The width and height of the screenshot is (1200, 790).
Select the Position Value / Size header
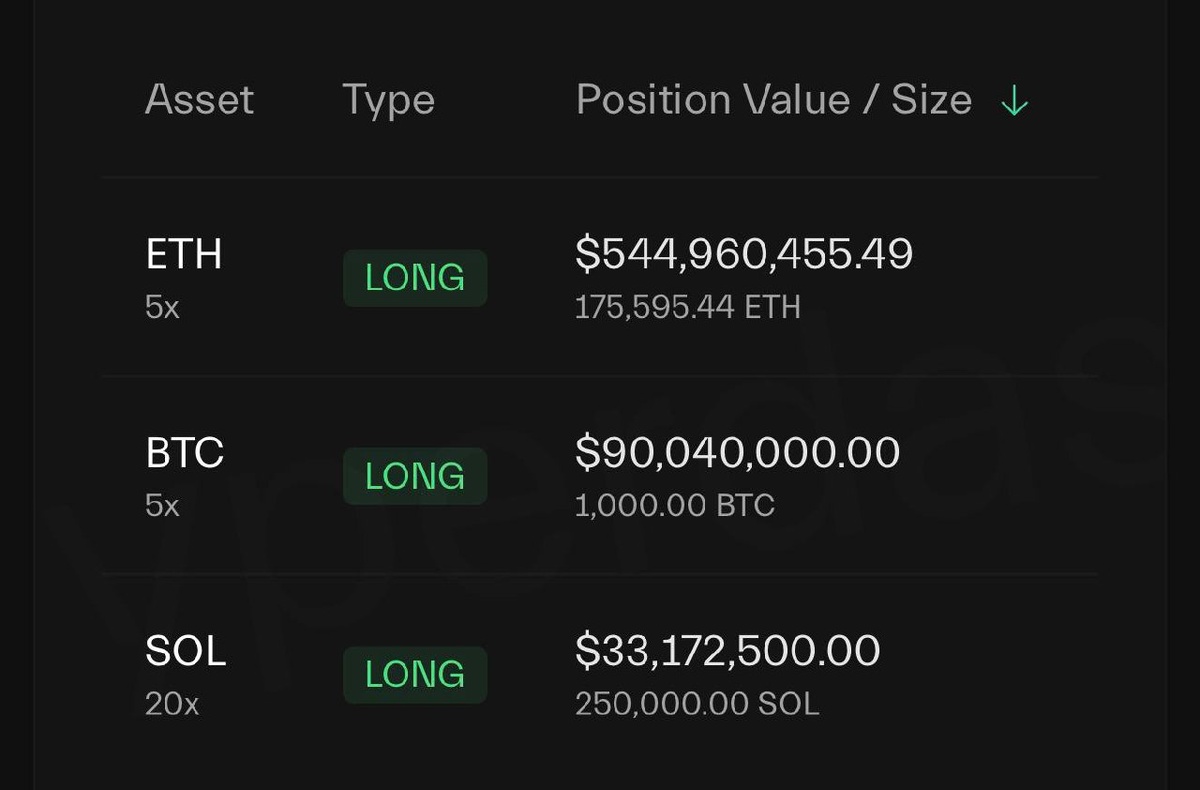(x=773, y=100)
